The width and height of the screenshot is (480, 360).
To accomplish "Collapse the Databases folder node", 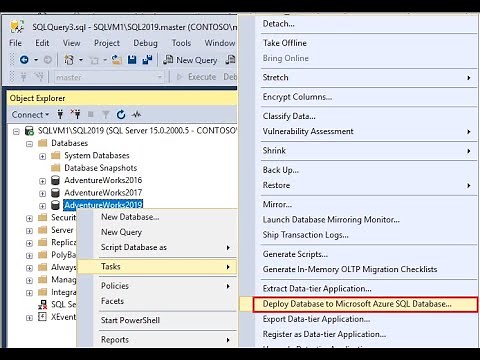I will [x=29, y=144].
